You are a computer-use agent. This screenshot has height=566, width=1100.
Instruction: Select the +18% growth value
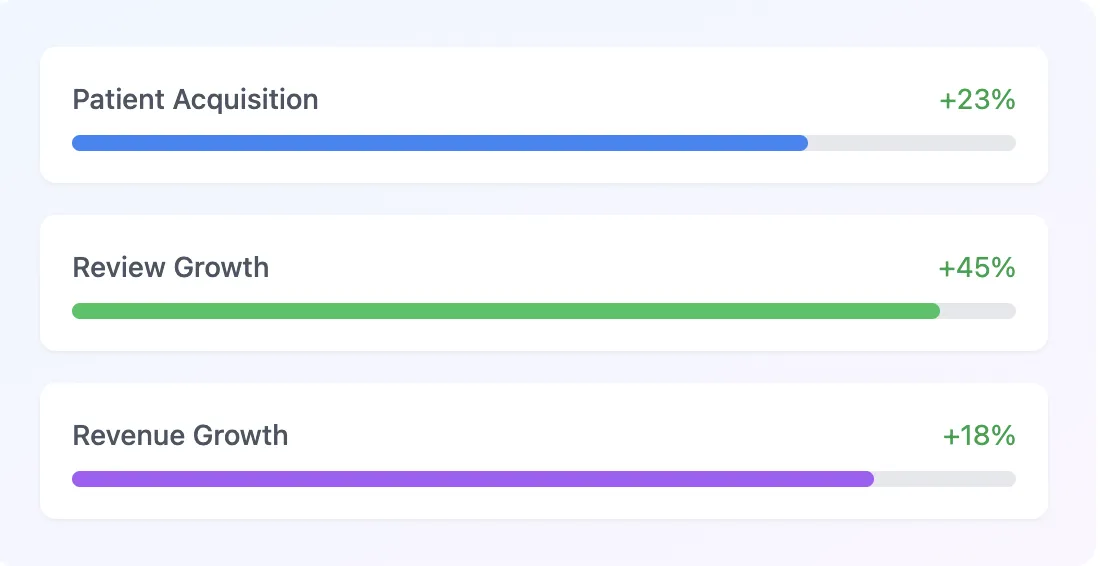pyautogui.click(x=979, y=436)
